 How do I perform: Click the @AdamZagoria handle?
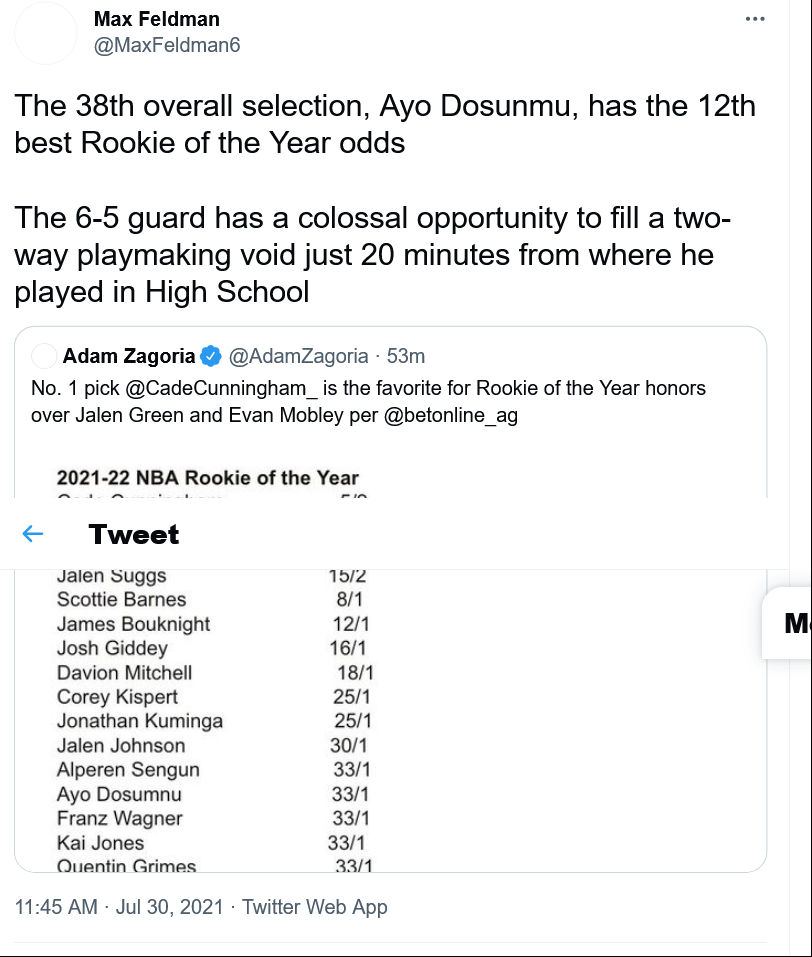(298, 356)
